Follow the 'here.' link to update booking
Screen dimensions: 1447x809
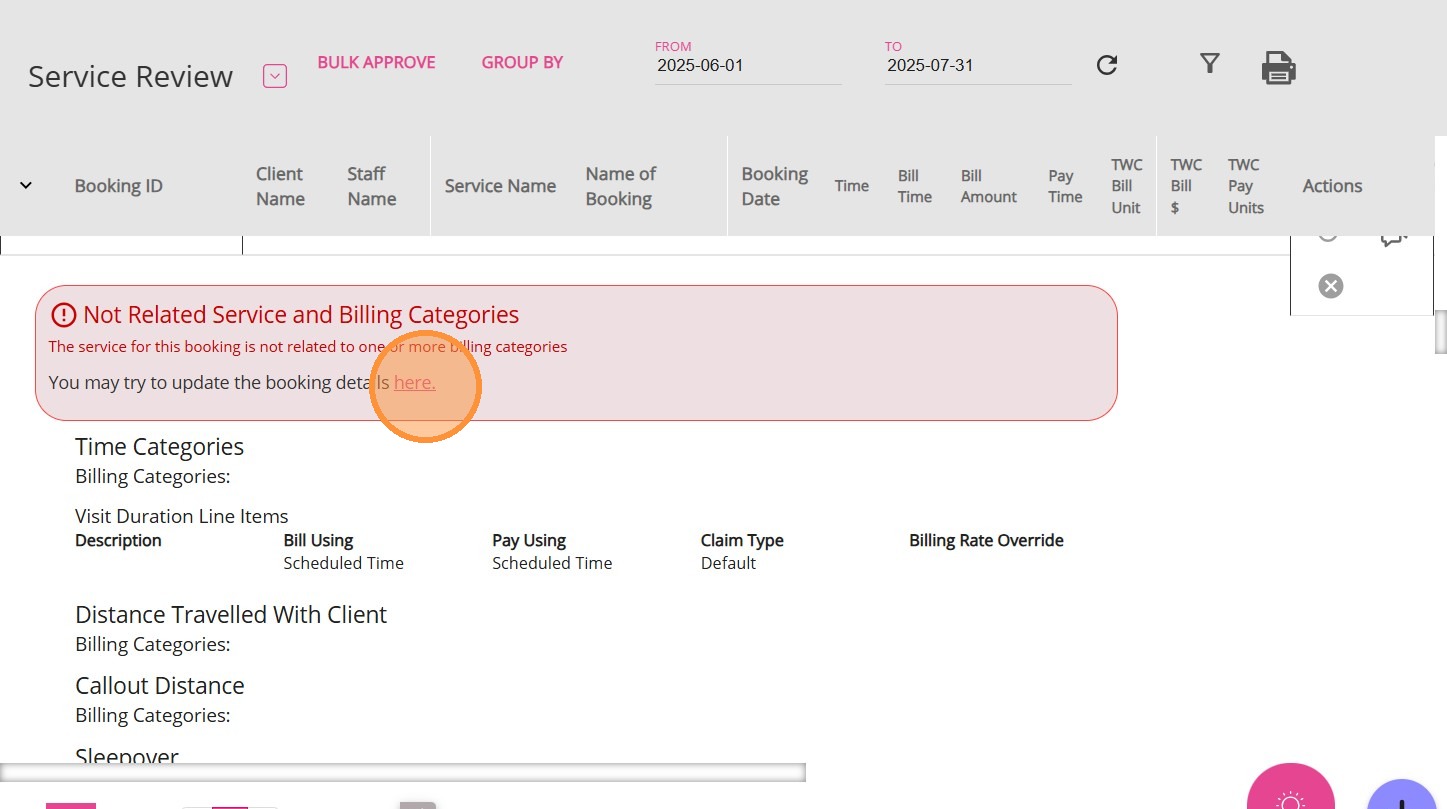click(414, 382)
